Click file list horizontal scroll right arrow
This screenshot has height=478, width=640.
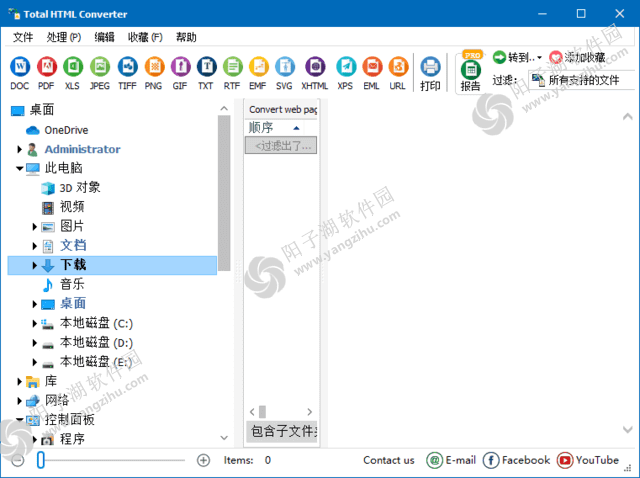pos(309,412)
